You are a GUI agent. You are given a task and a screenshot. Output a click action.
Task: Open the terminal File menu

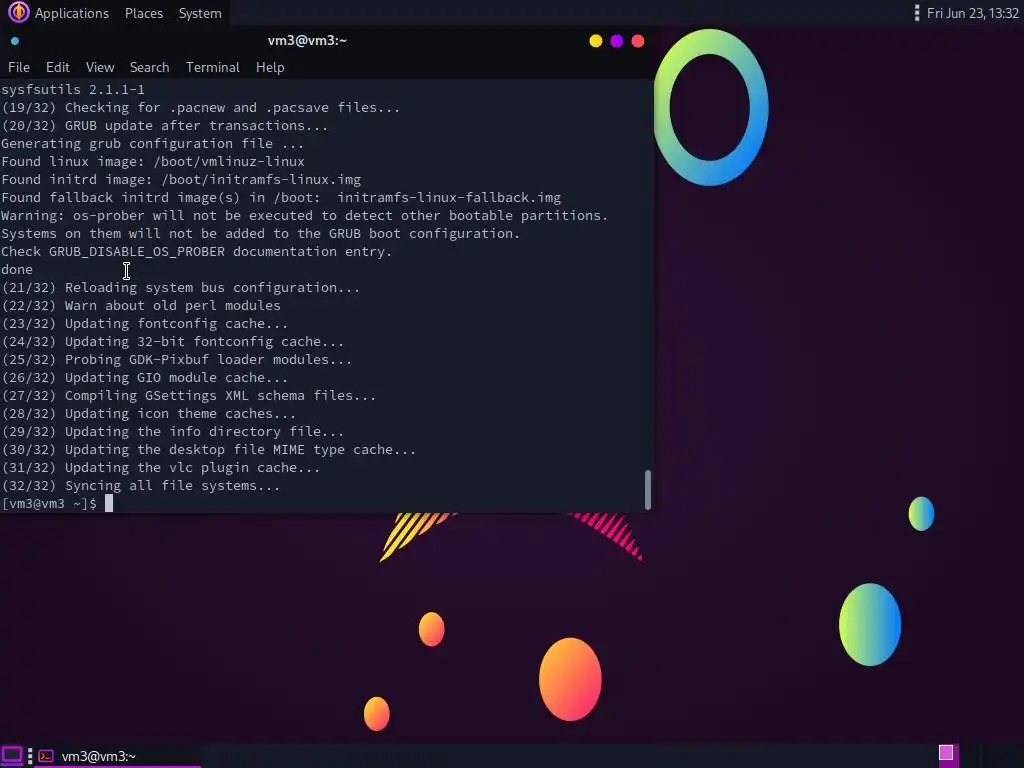18,67
